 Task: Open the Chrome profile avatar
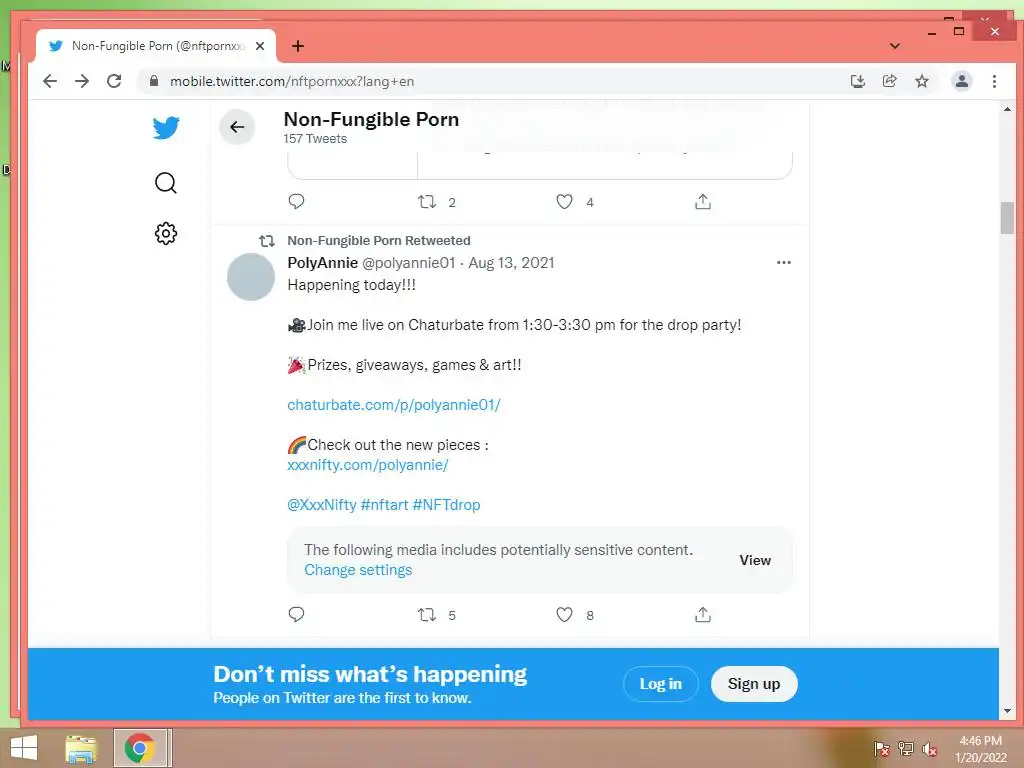962,81
